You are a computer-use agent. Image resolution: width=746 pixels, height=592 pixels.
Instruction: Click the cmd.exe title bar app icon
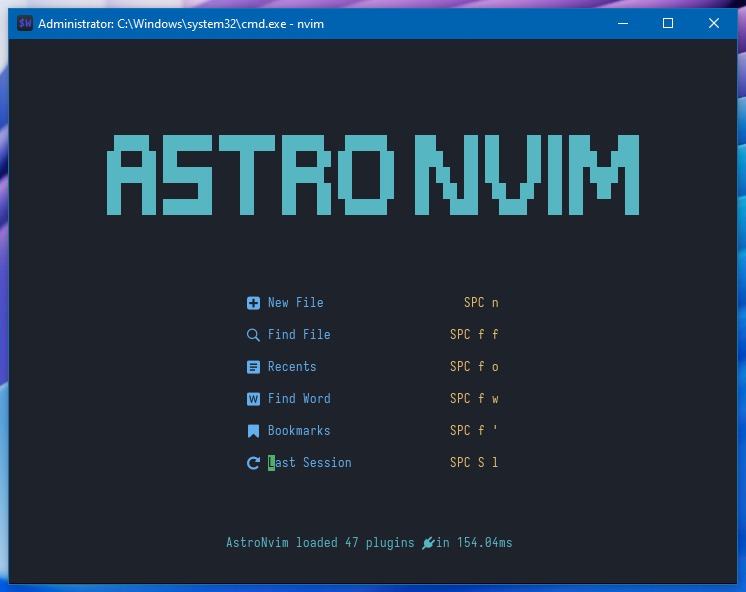[25, 23]
